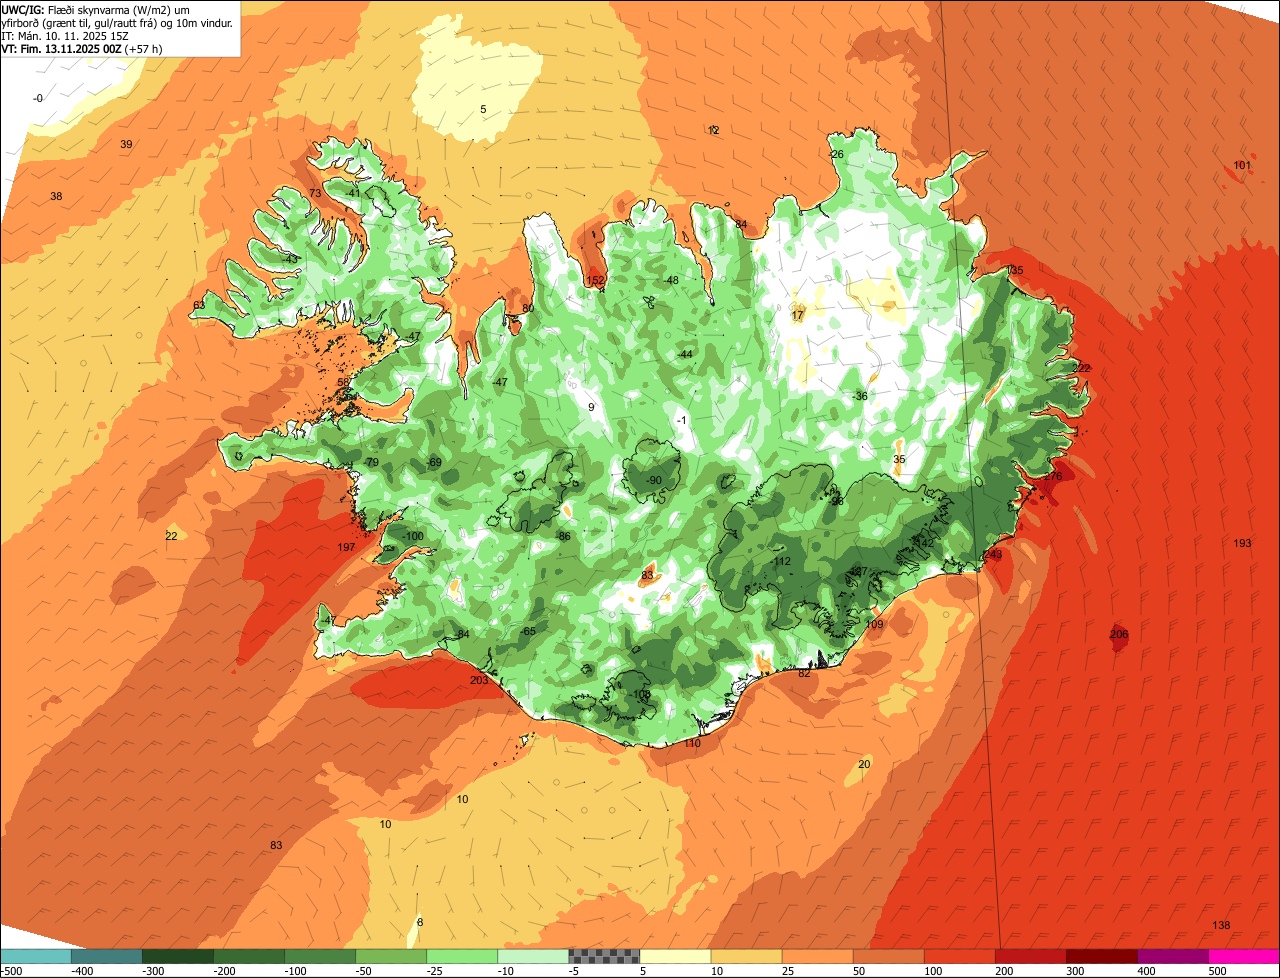Click the map value '222' on the east coast
Viewport: 1280px width, 978px height.
(1081, 368)
